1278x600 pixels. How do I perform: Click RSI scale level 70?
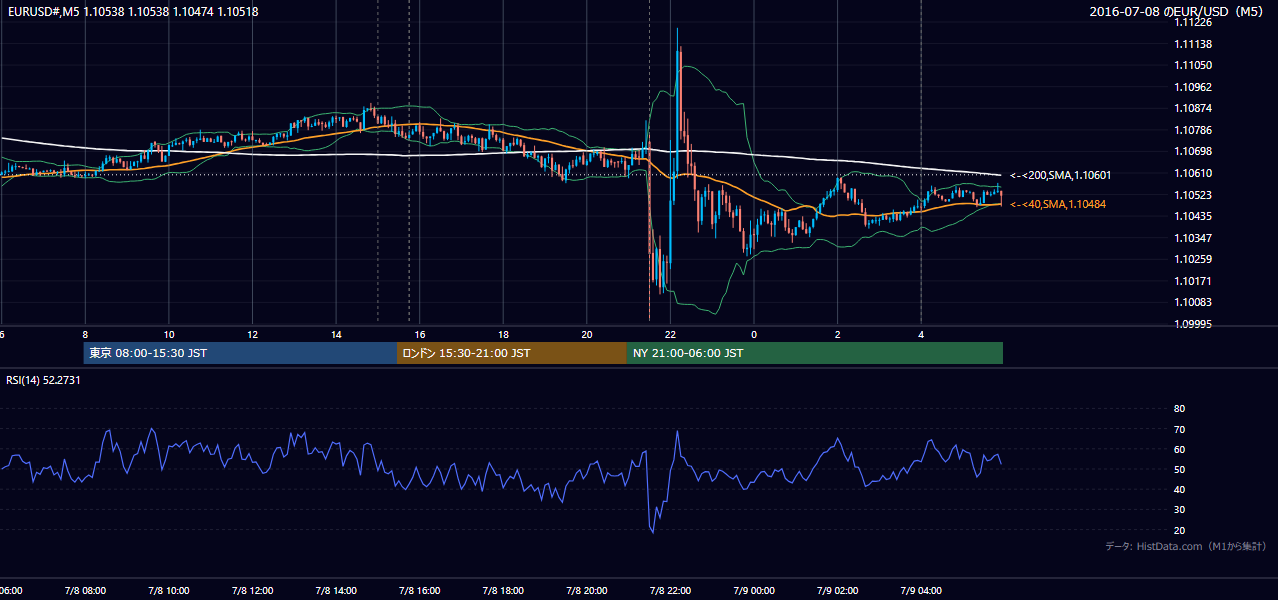point(1179,429)
